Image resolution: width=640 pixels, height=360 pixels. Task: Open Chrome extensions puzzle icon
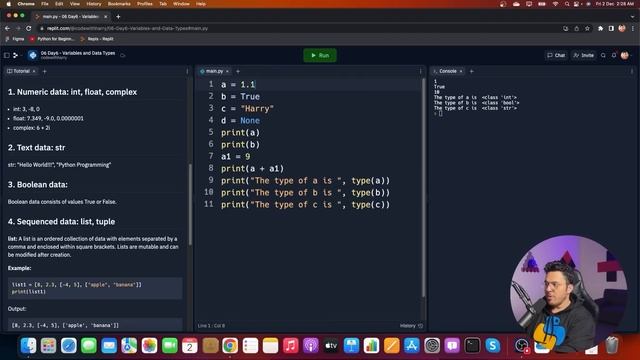tap(600, 29)
